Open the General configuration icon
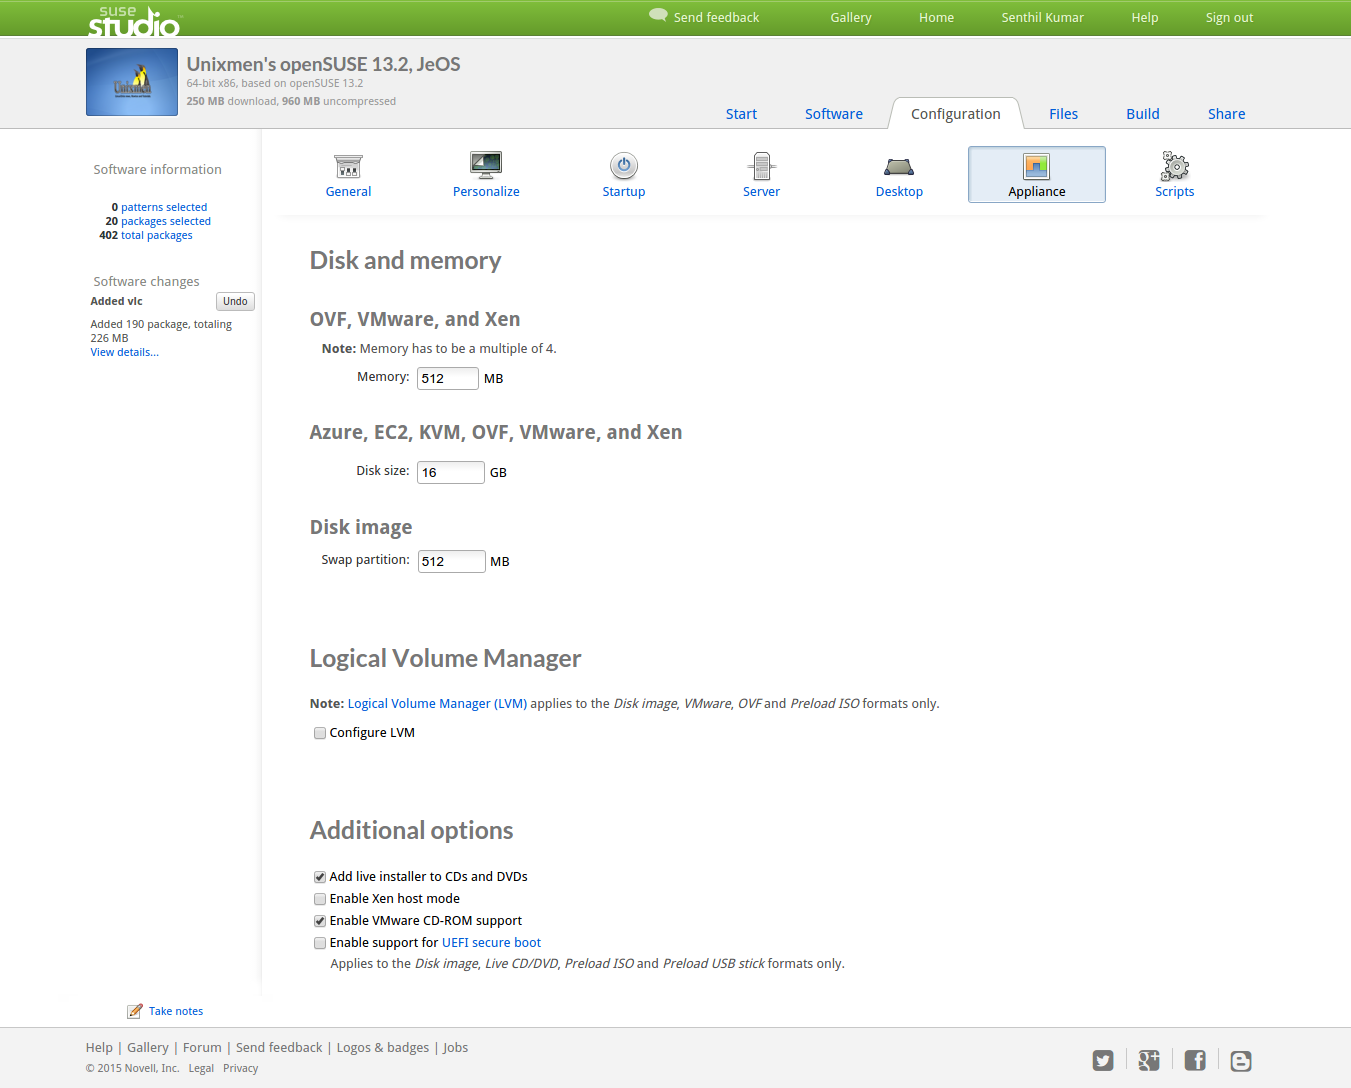 point(348,166)
